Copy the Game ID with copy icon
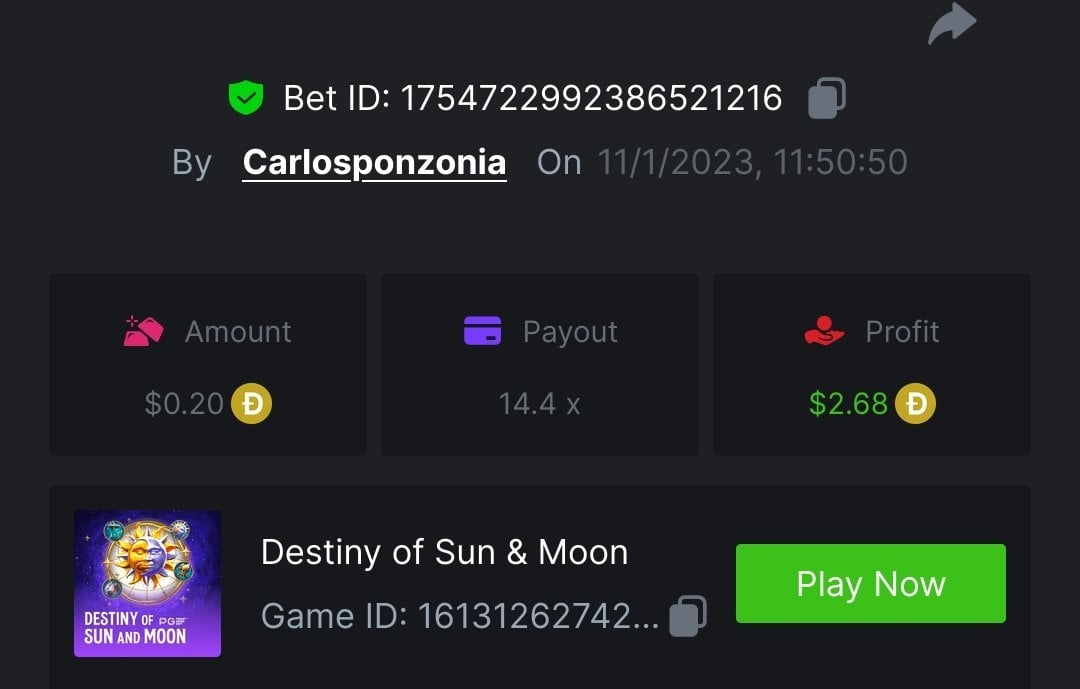Viewport: 1080px width, 689px height. pos(688,615)
